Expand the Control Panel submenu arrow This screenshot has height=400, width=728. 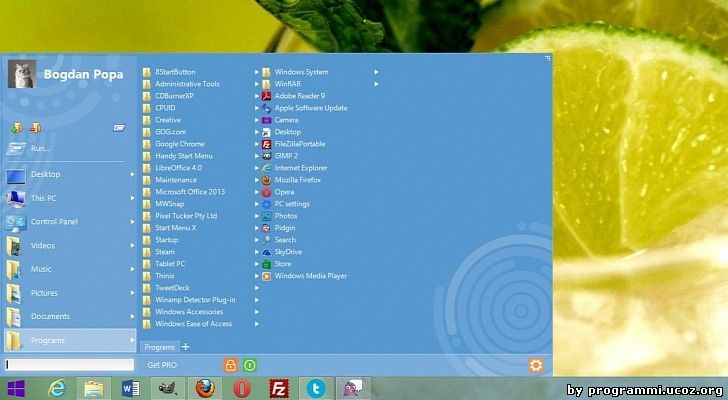132,222
